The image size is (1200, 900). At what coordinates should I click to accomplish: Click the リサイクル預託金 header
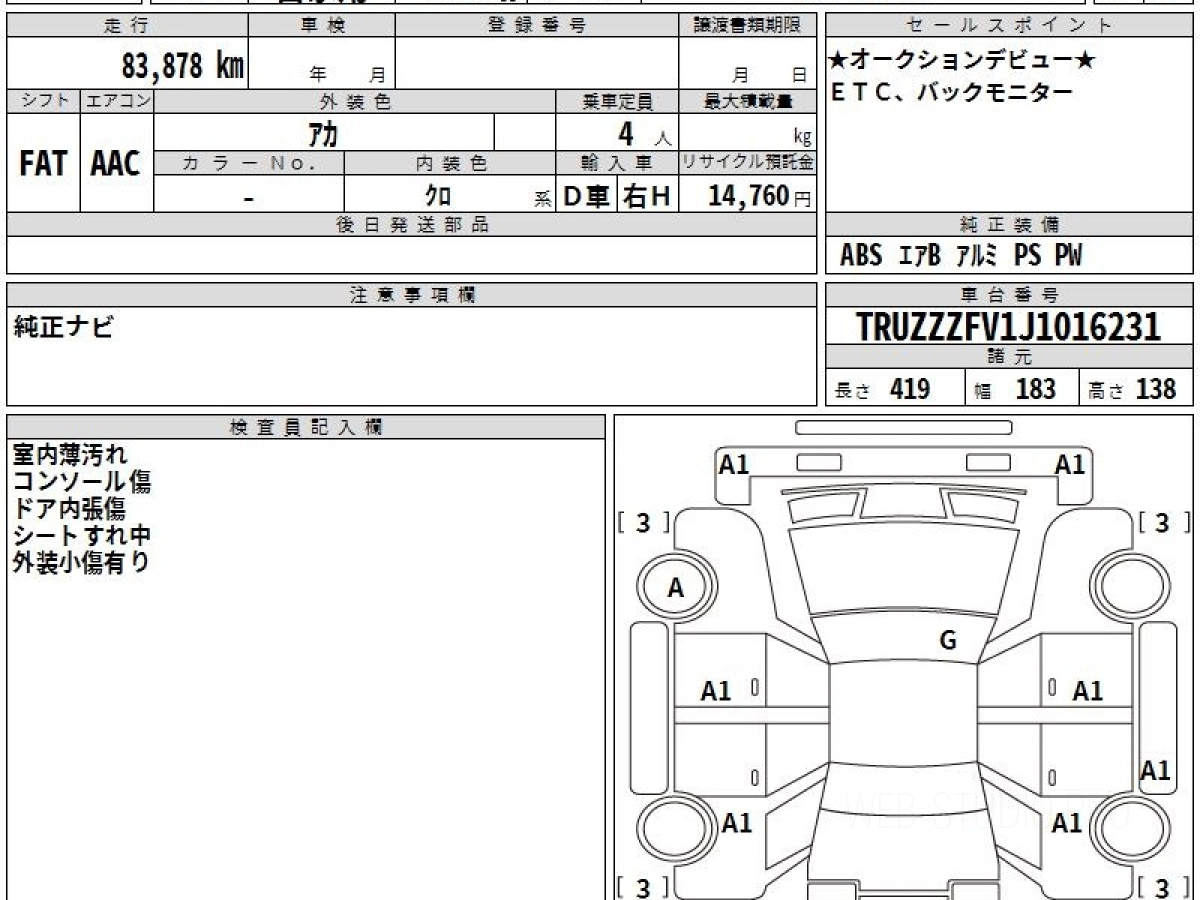point(747,162)
